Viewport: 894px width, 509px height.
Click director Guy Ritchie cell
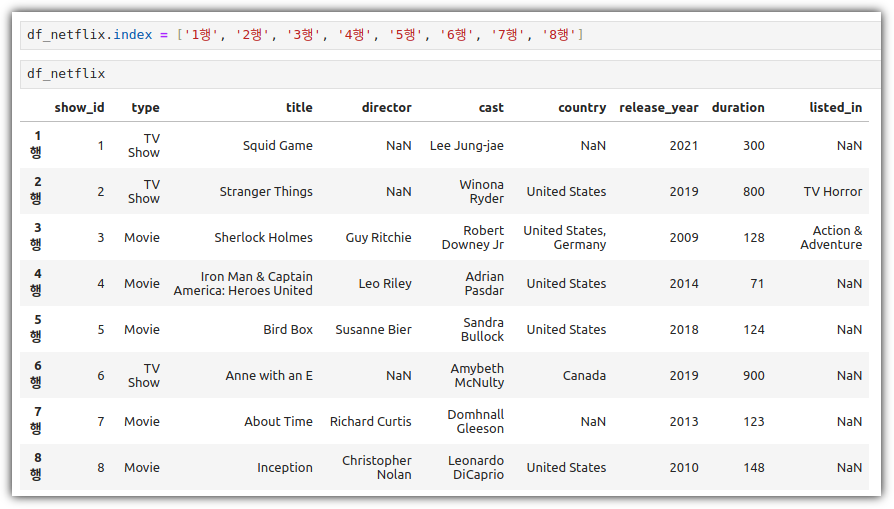point(379,238)
